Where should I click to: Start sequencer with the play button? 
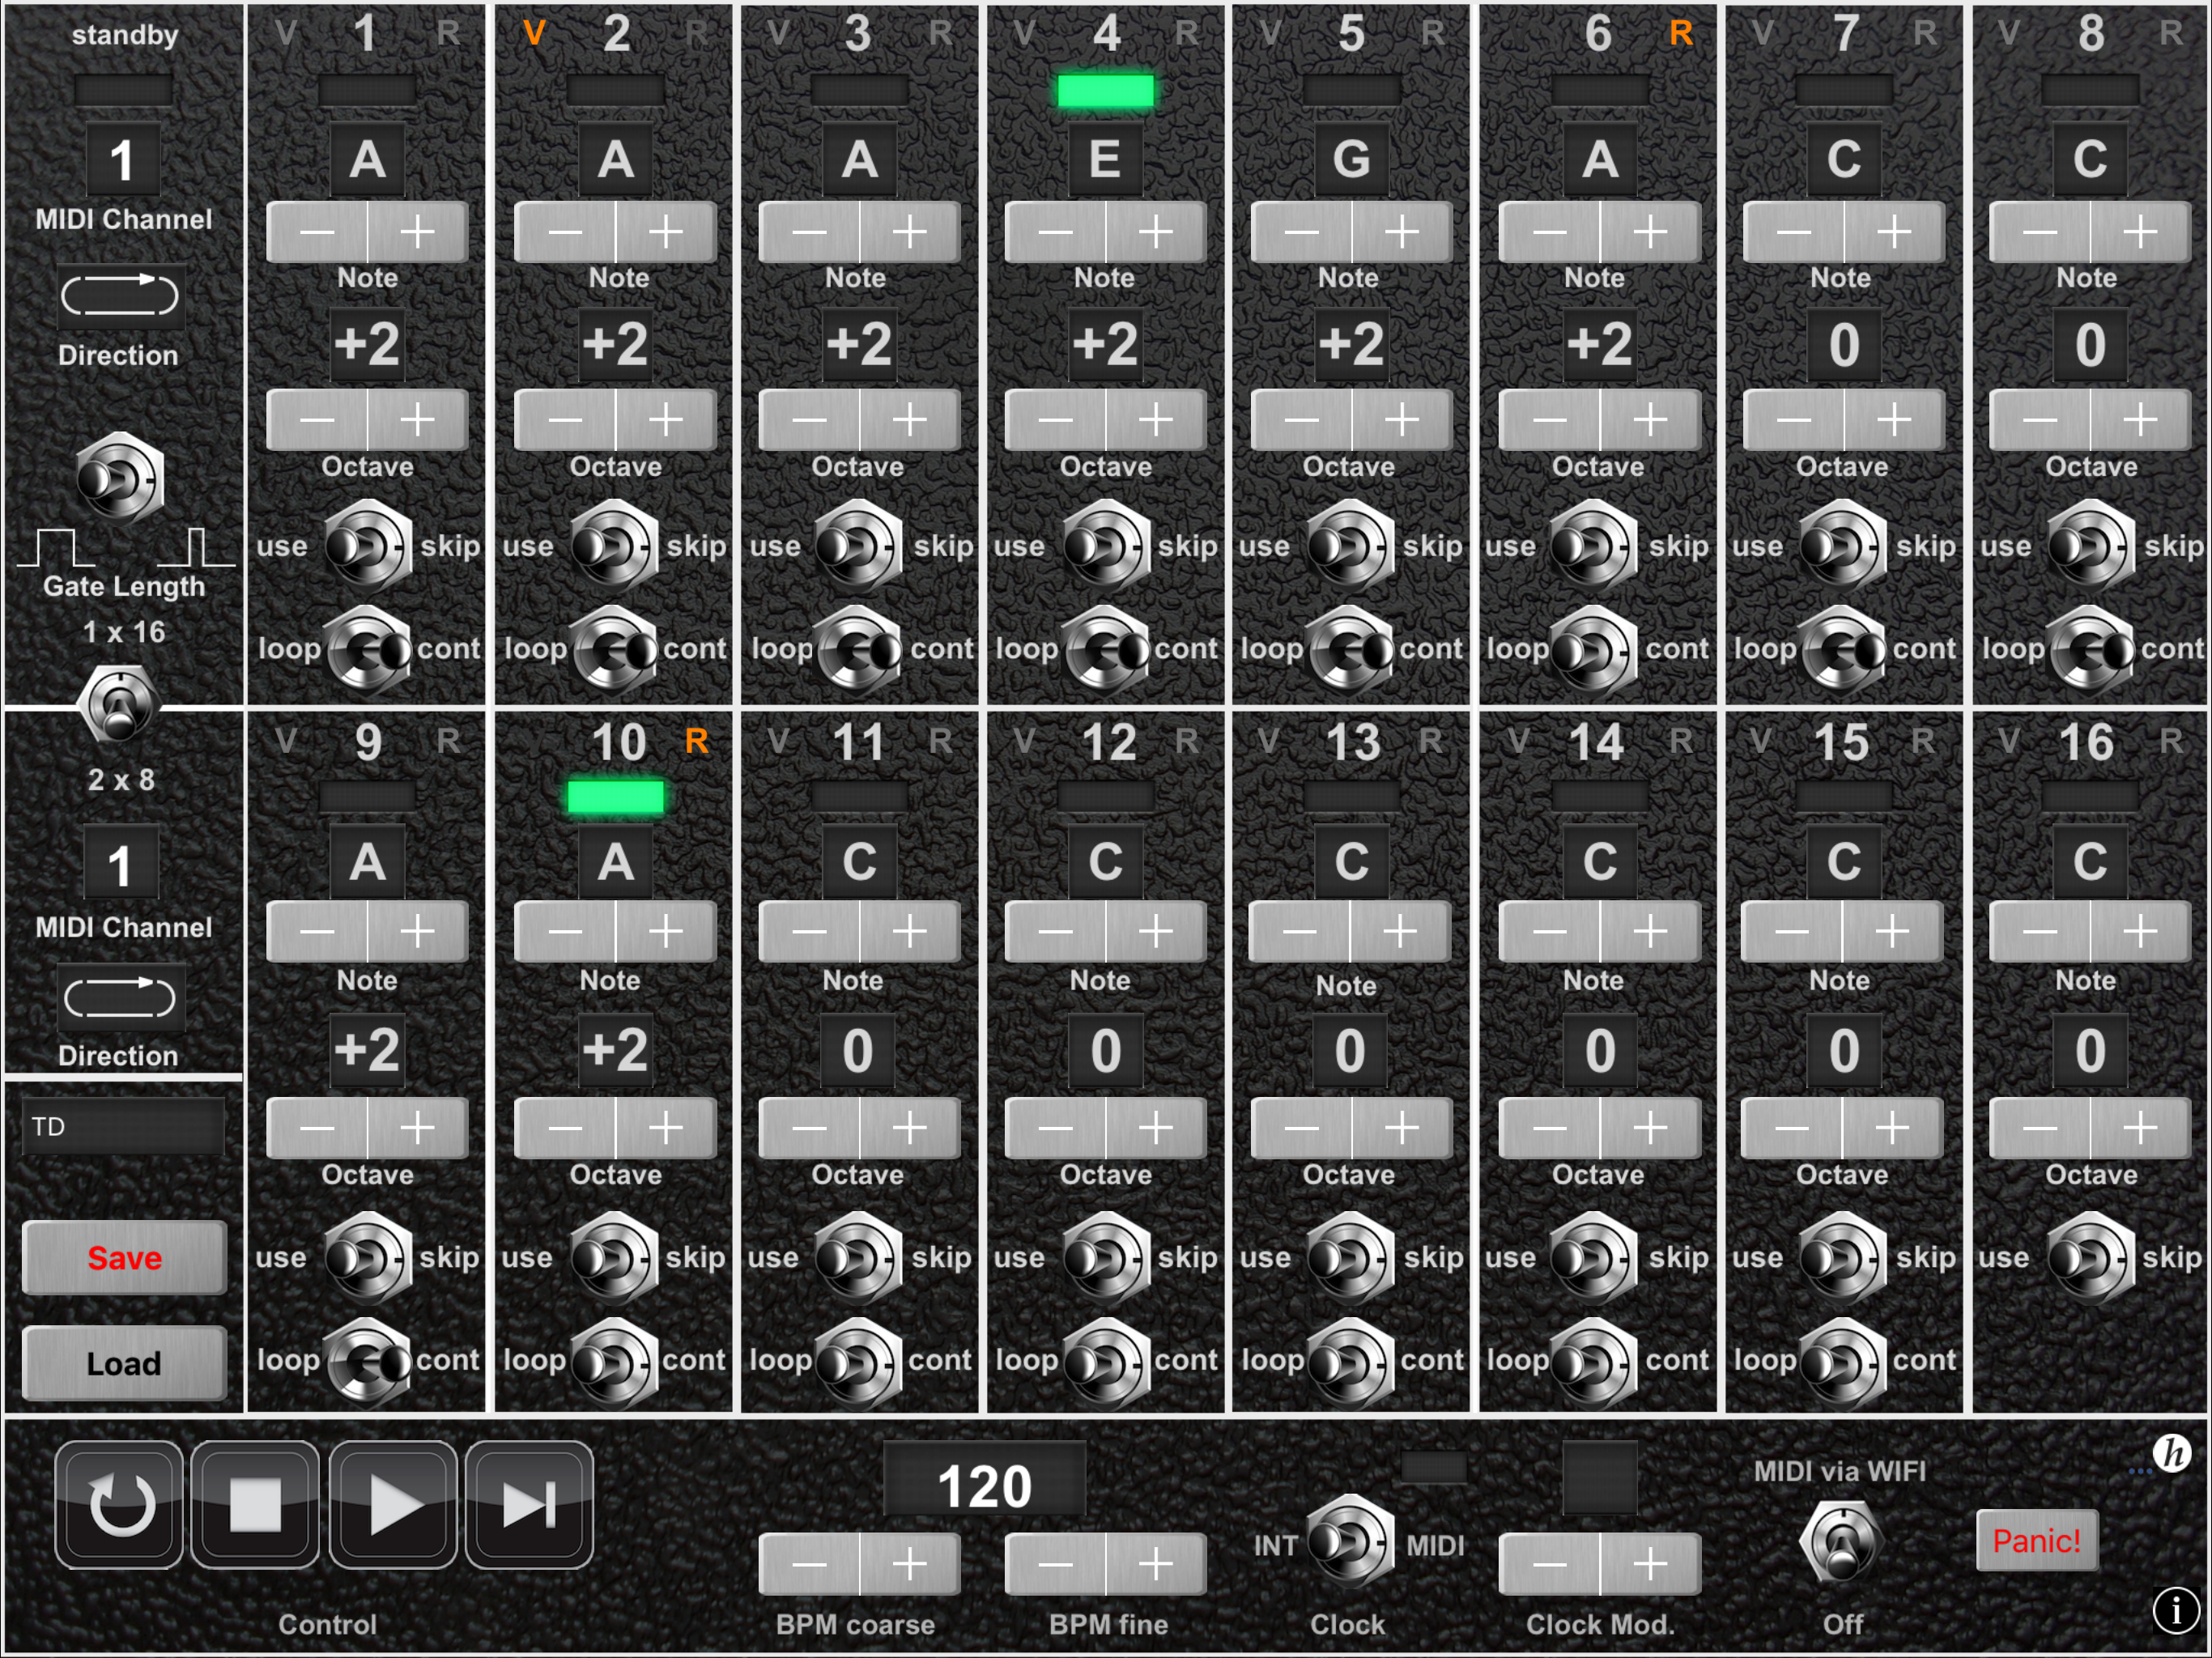[x=393, y=1504]
